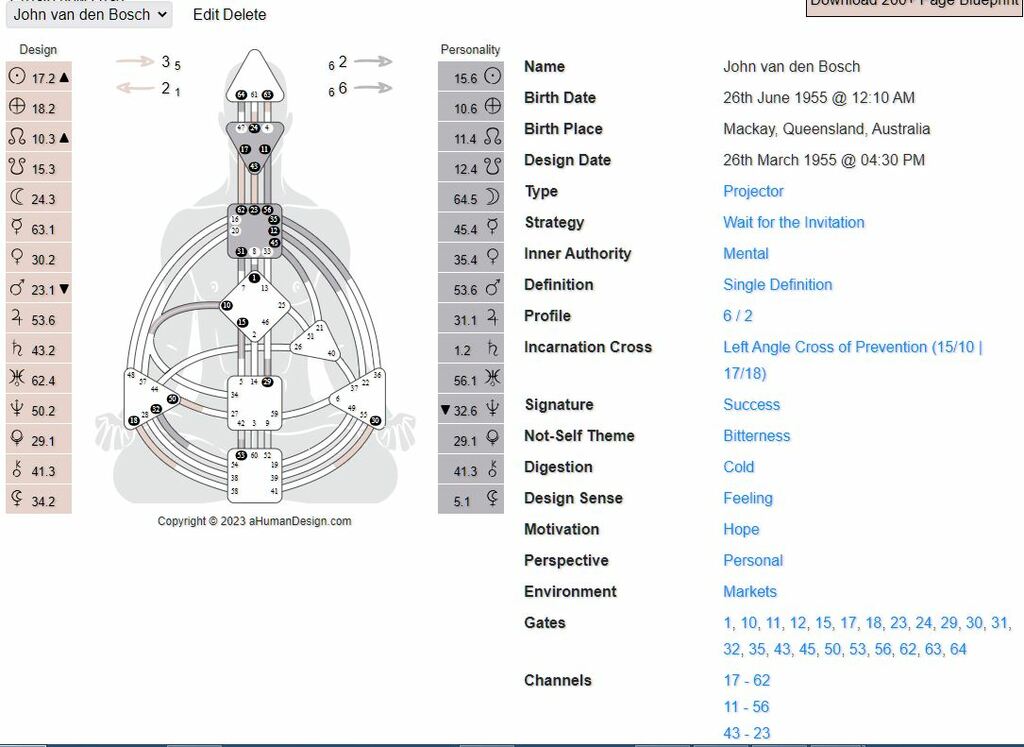Screen dimensions: 1024x747
Task: Click the Personality Sun symbol at 15.6
Action: point(492,77)
